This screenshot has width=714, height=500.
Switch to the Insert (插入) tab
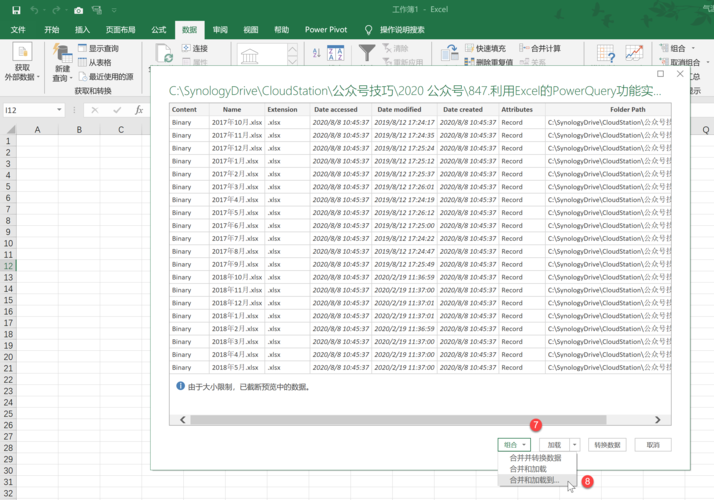pos(82,30)
